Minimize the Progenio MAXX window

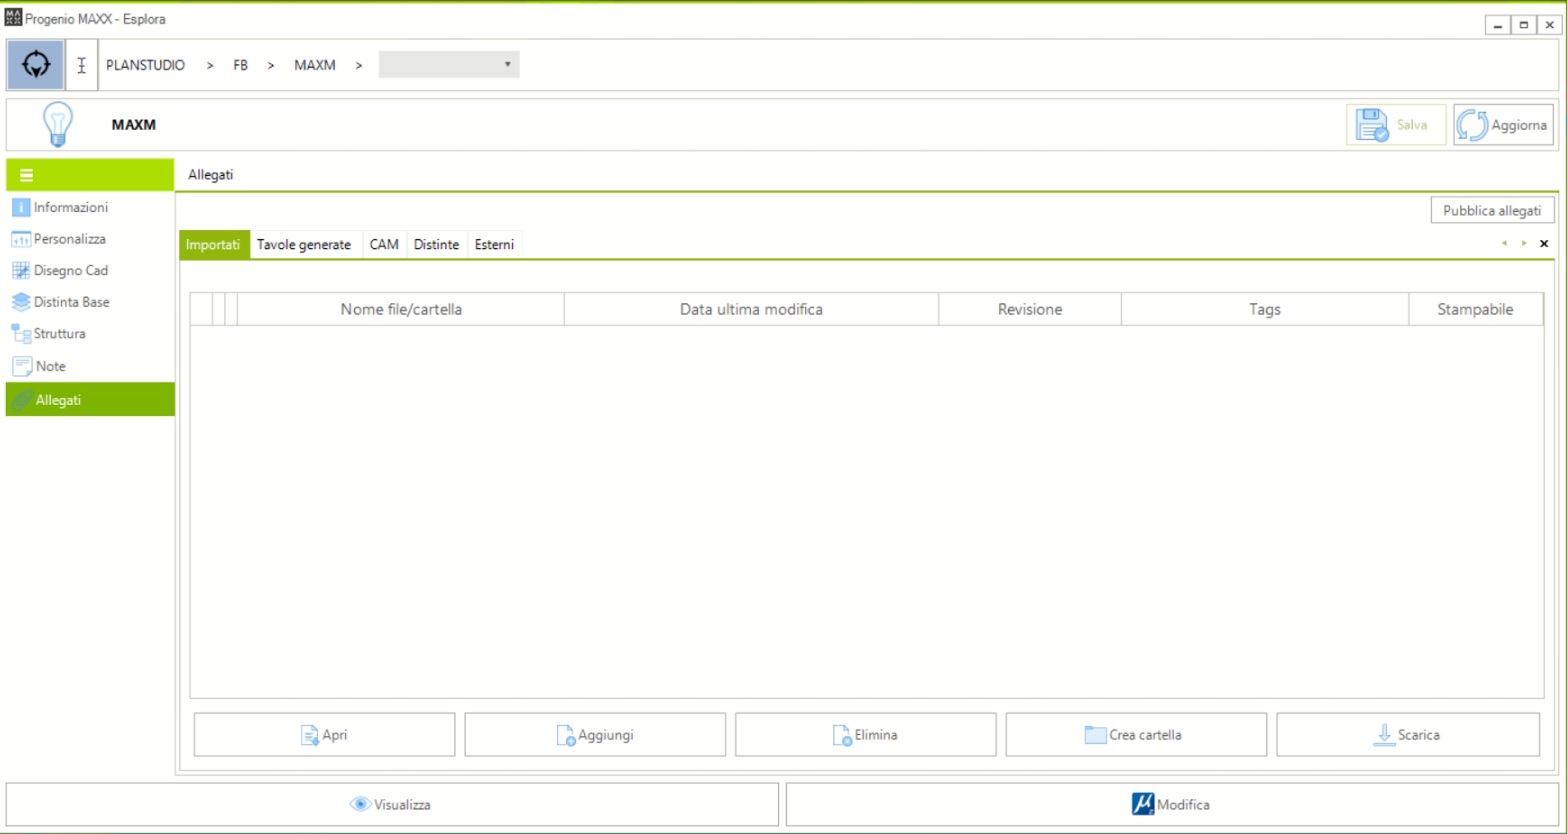point(1497,25)
